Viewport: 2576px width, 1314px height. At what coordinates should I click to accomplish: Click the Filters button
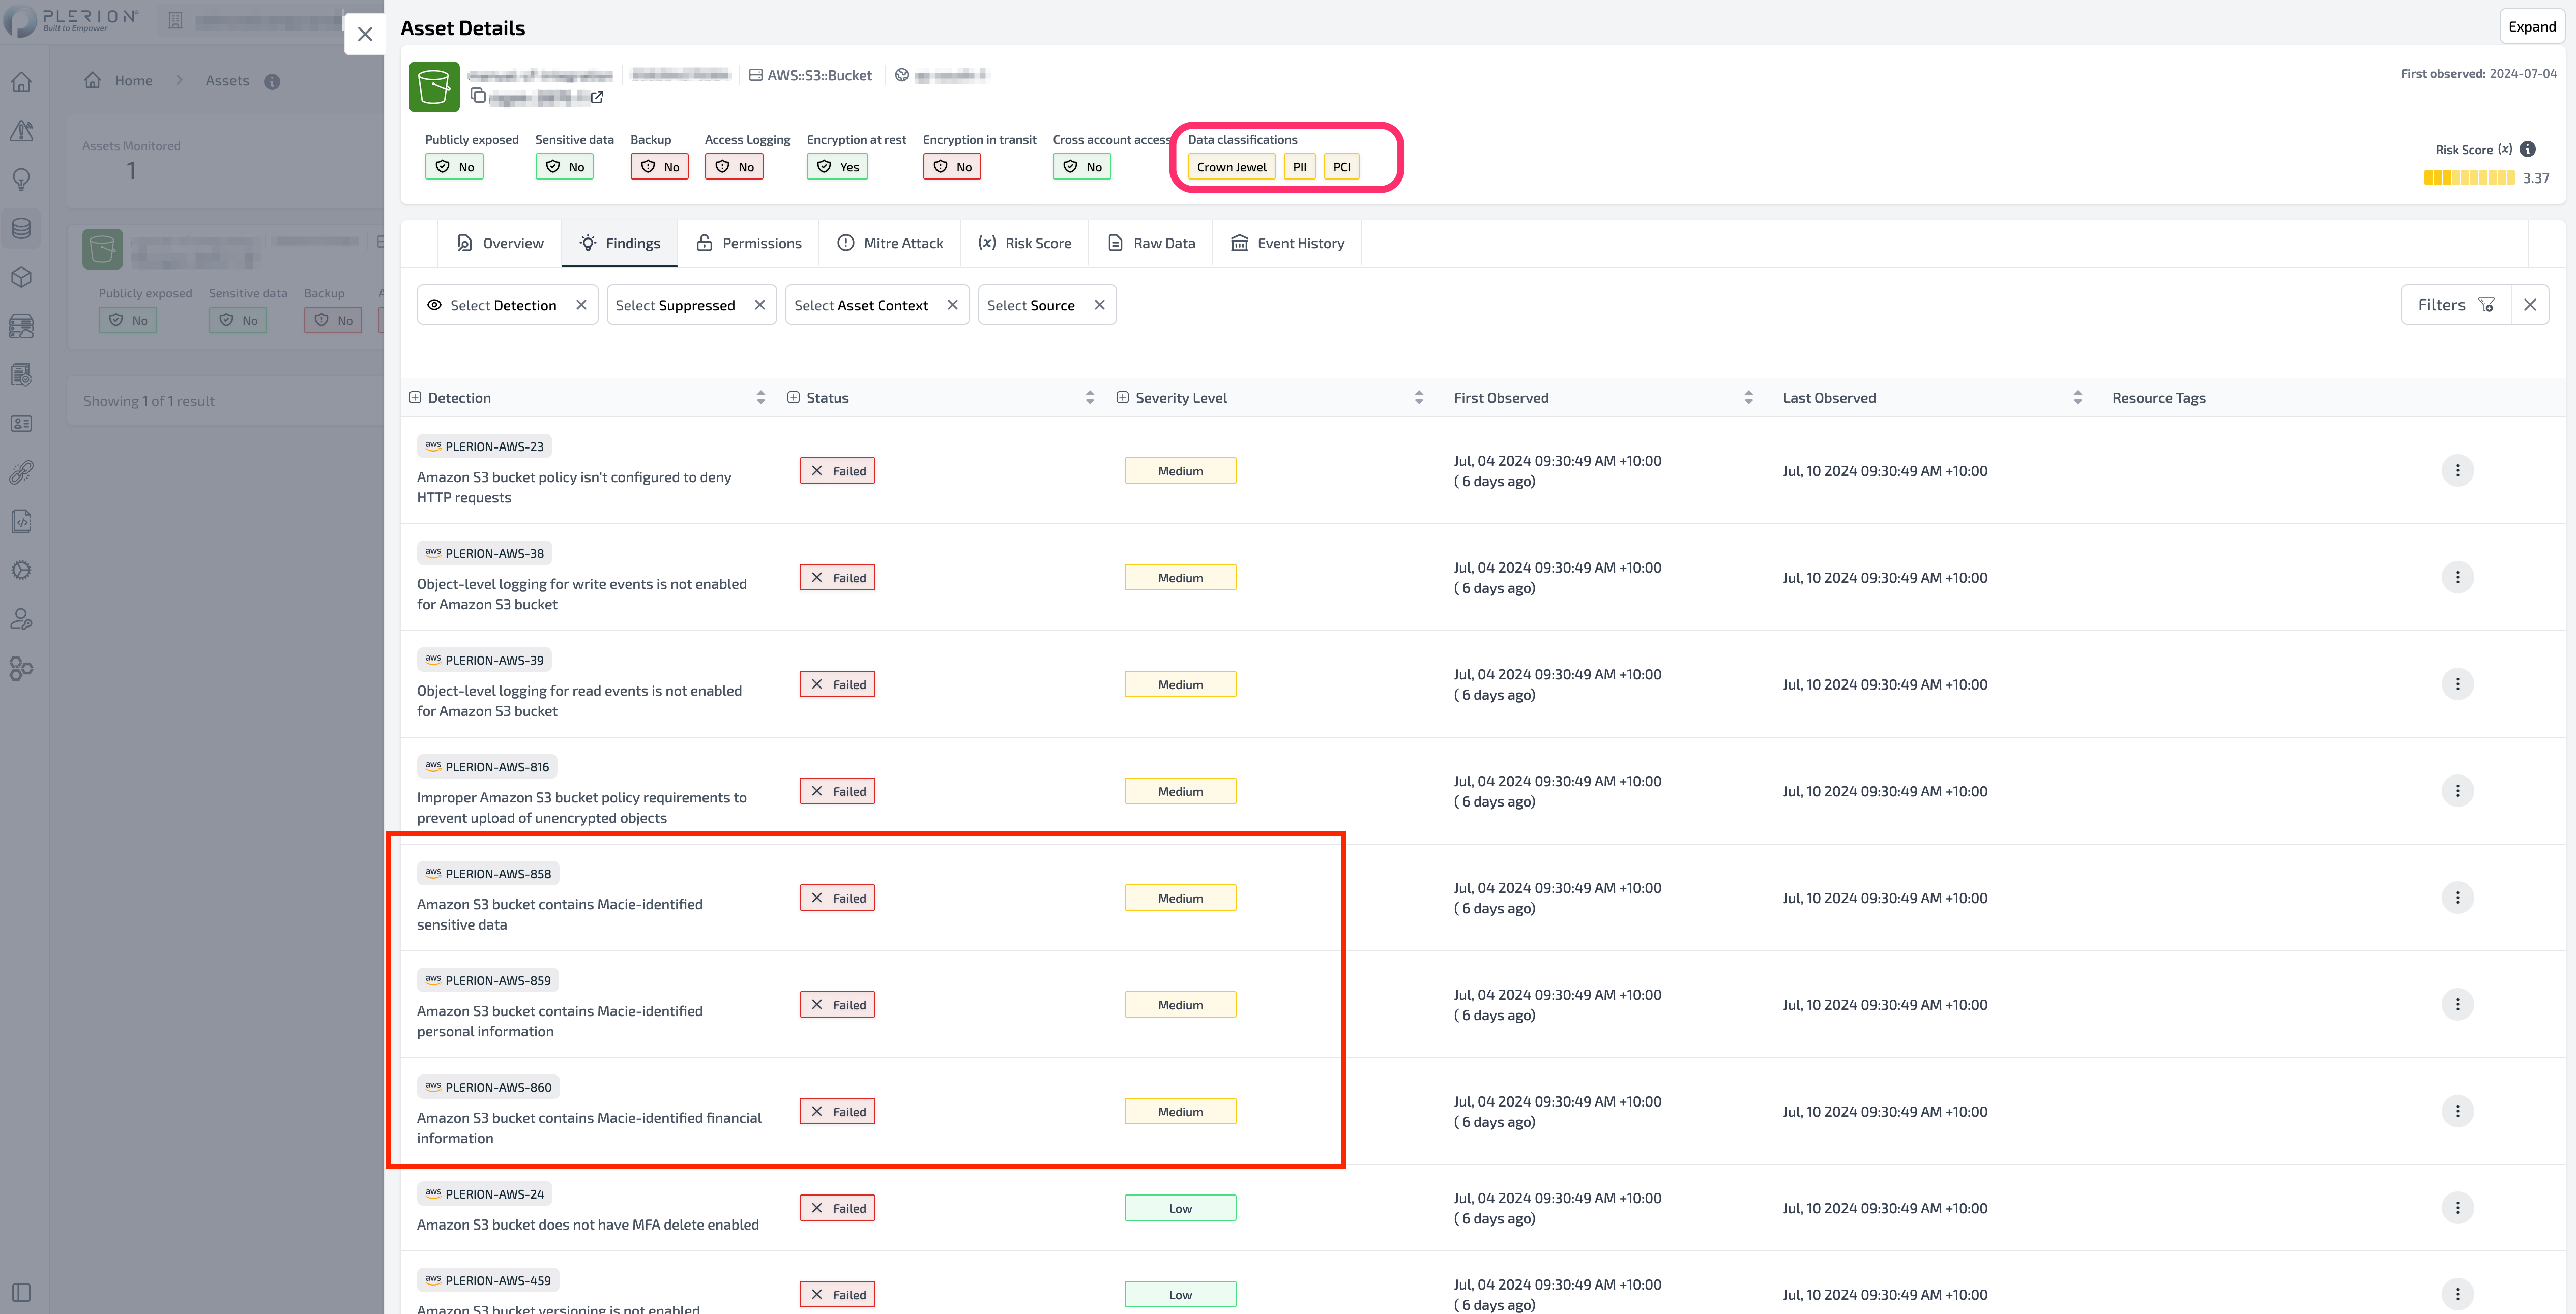click(x=2456, y=305)
